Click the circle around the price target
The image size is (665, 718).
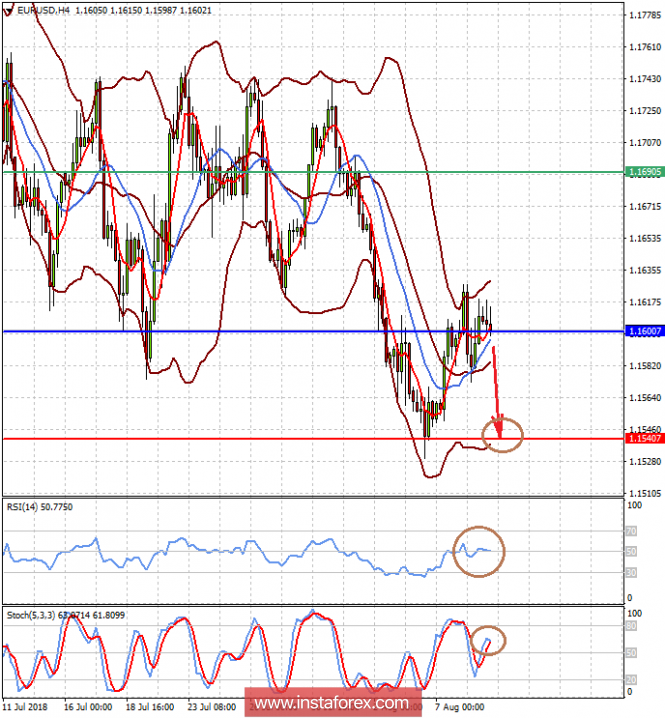tap(502, 435)
